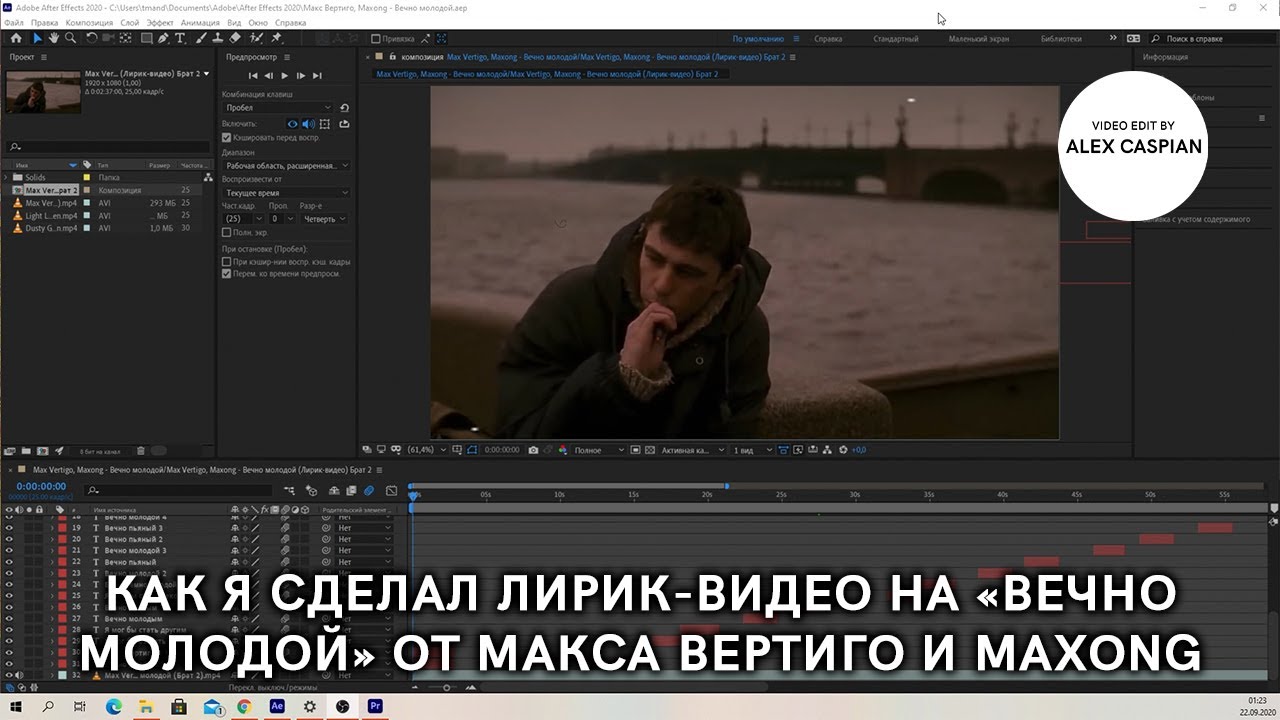Open the 'Эффект' menu

tap(160, 22)
